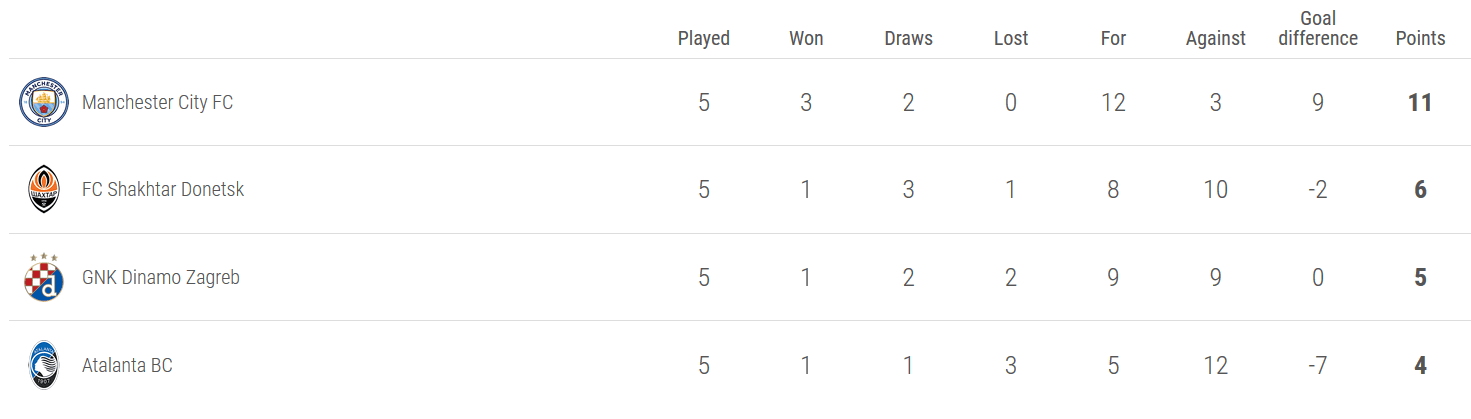Screen dimensions: 1471x419
Task: Click the Lost column header
Action: point(1011,39)
